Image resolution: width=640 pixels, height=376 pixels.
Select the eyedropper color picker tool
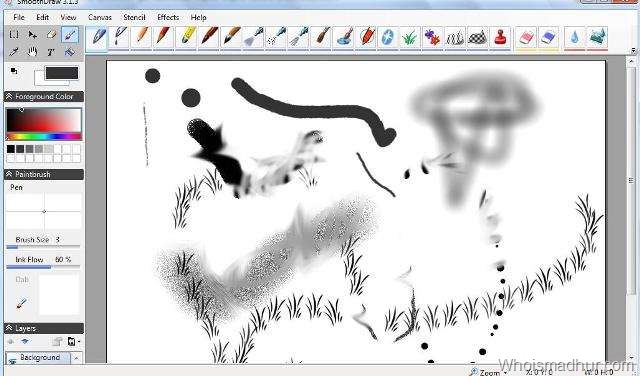coord(14,52)
